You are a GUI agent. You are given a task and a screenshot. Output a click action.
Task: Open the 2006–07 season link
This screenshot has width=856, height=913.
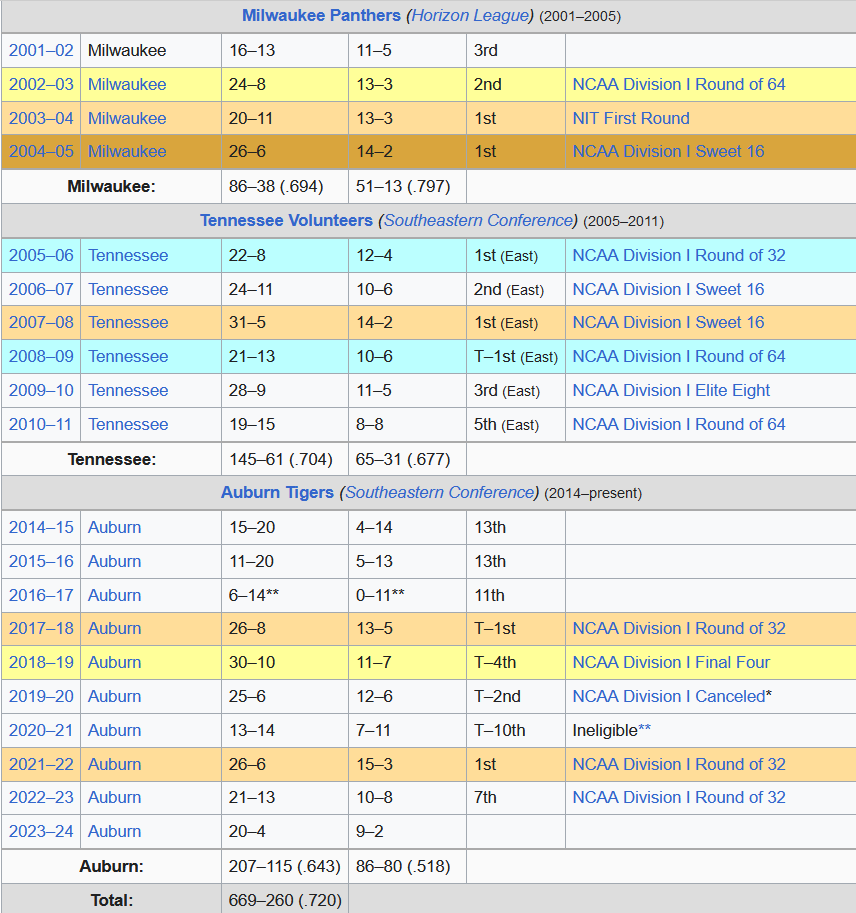[x=41, y=289]
